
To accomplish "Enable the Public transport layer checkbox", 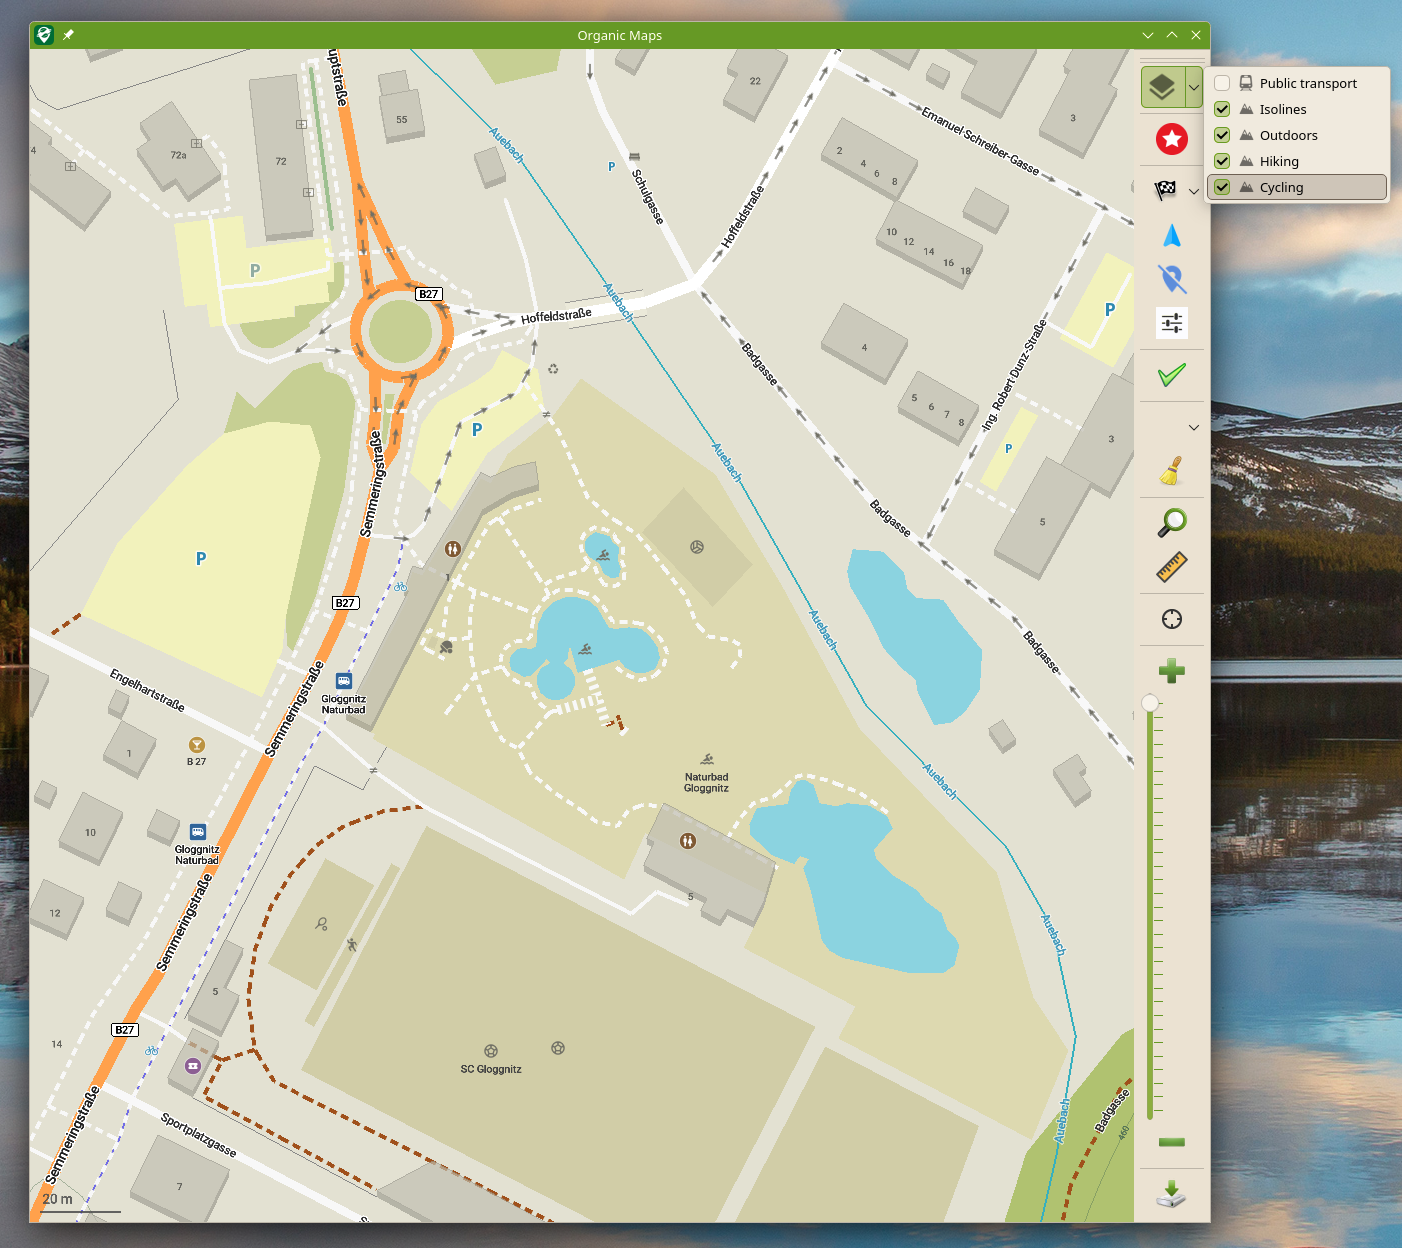I will click(1222, 83).
